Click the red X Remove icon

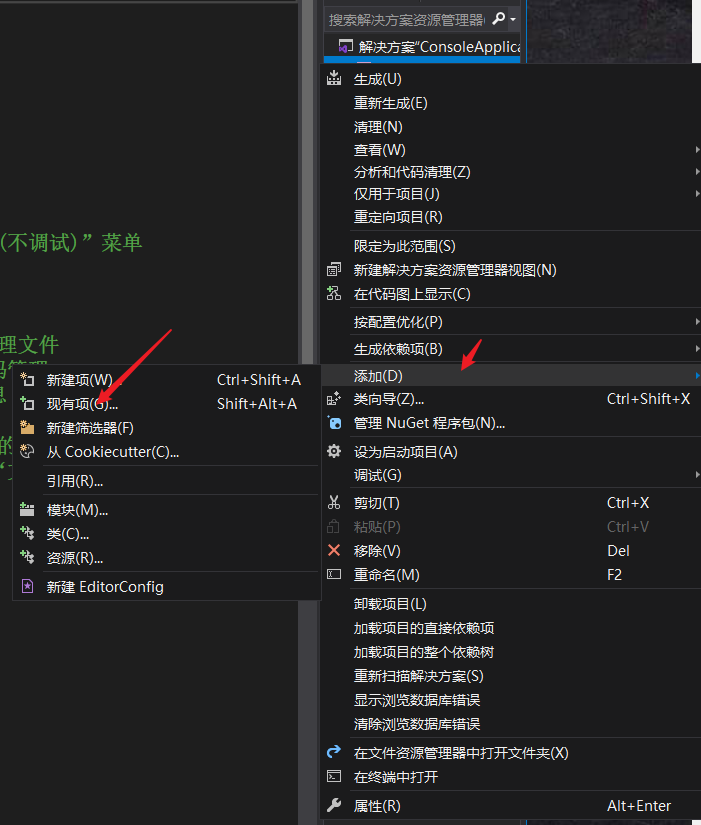coord(334,550)
